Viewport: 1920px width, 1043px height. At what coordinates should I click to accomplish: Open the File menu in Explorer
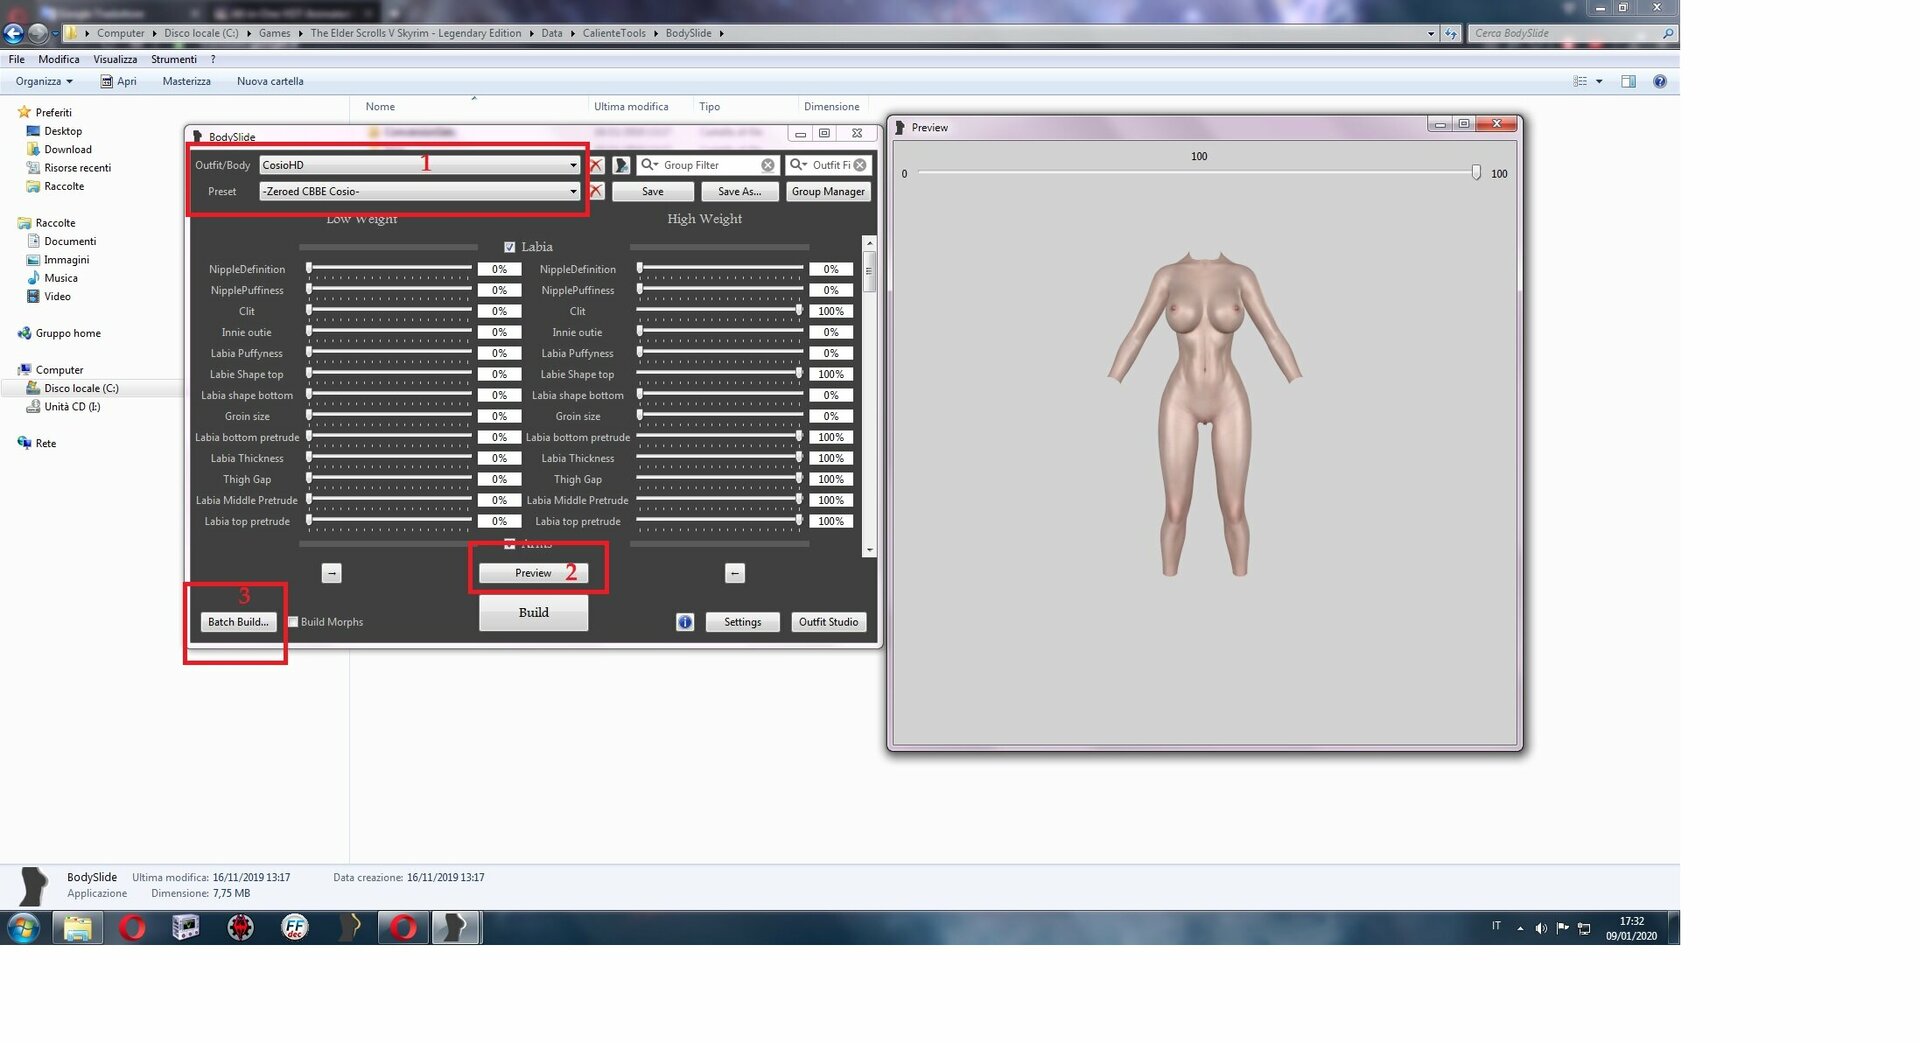coord(16,59)
